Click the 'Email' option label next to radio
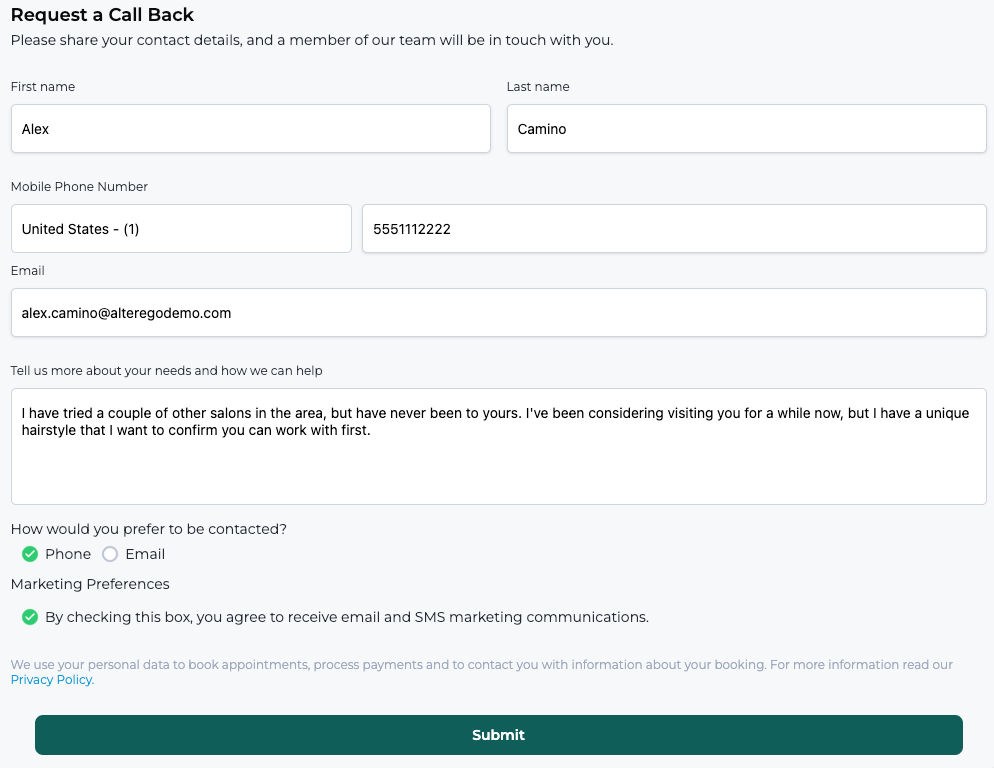The width and height of the screenshot is (994, 768). 145,554
